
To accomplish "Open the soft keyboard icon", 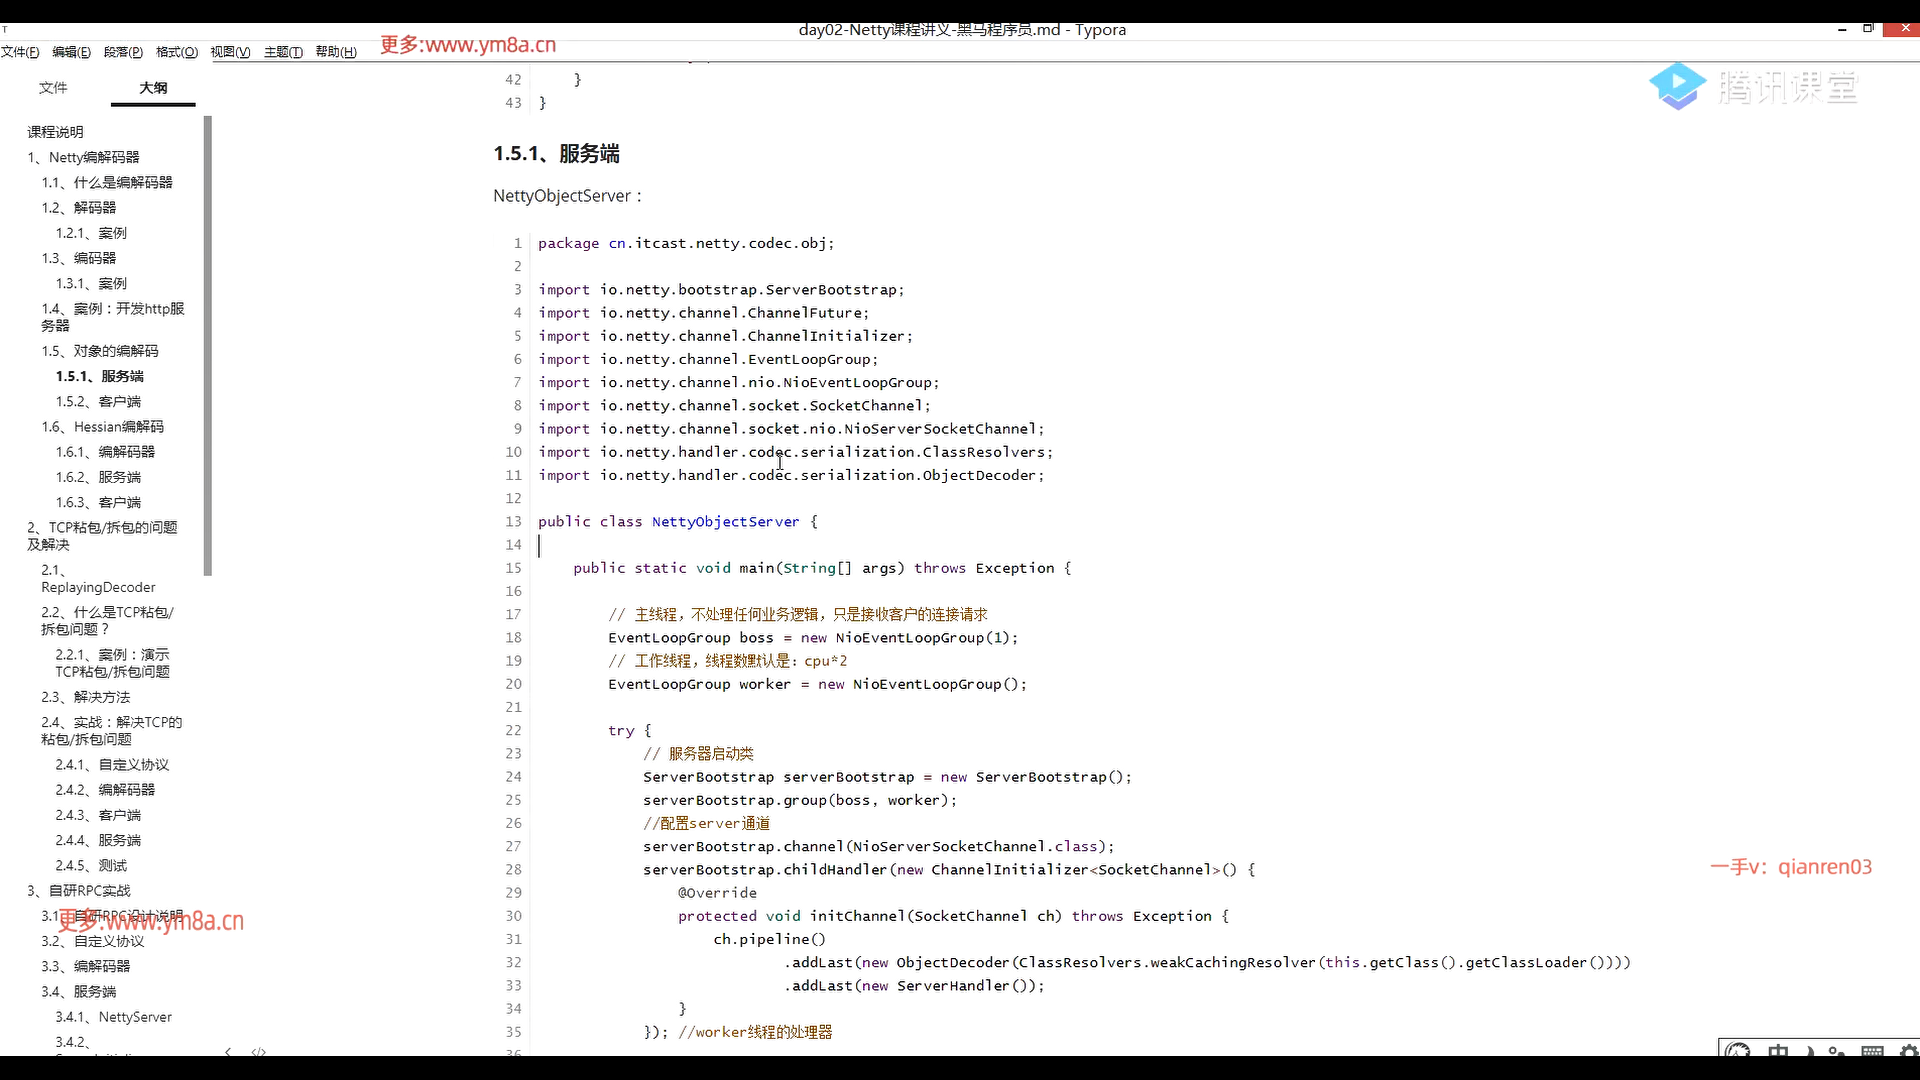I will click(1873, 1051).
